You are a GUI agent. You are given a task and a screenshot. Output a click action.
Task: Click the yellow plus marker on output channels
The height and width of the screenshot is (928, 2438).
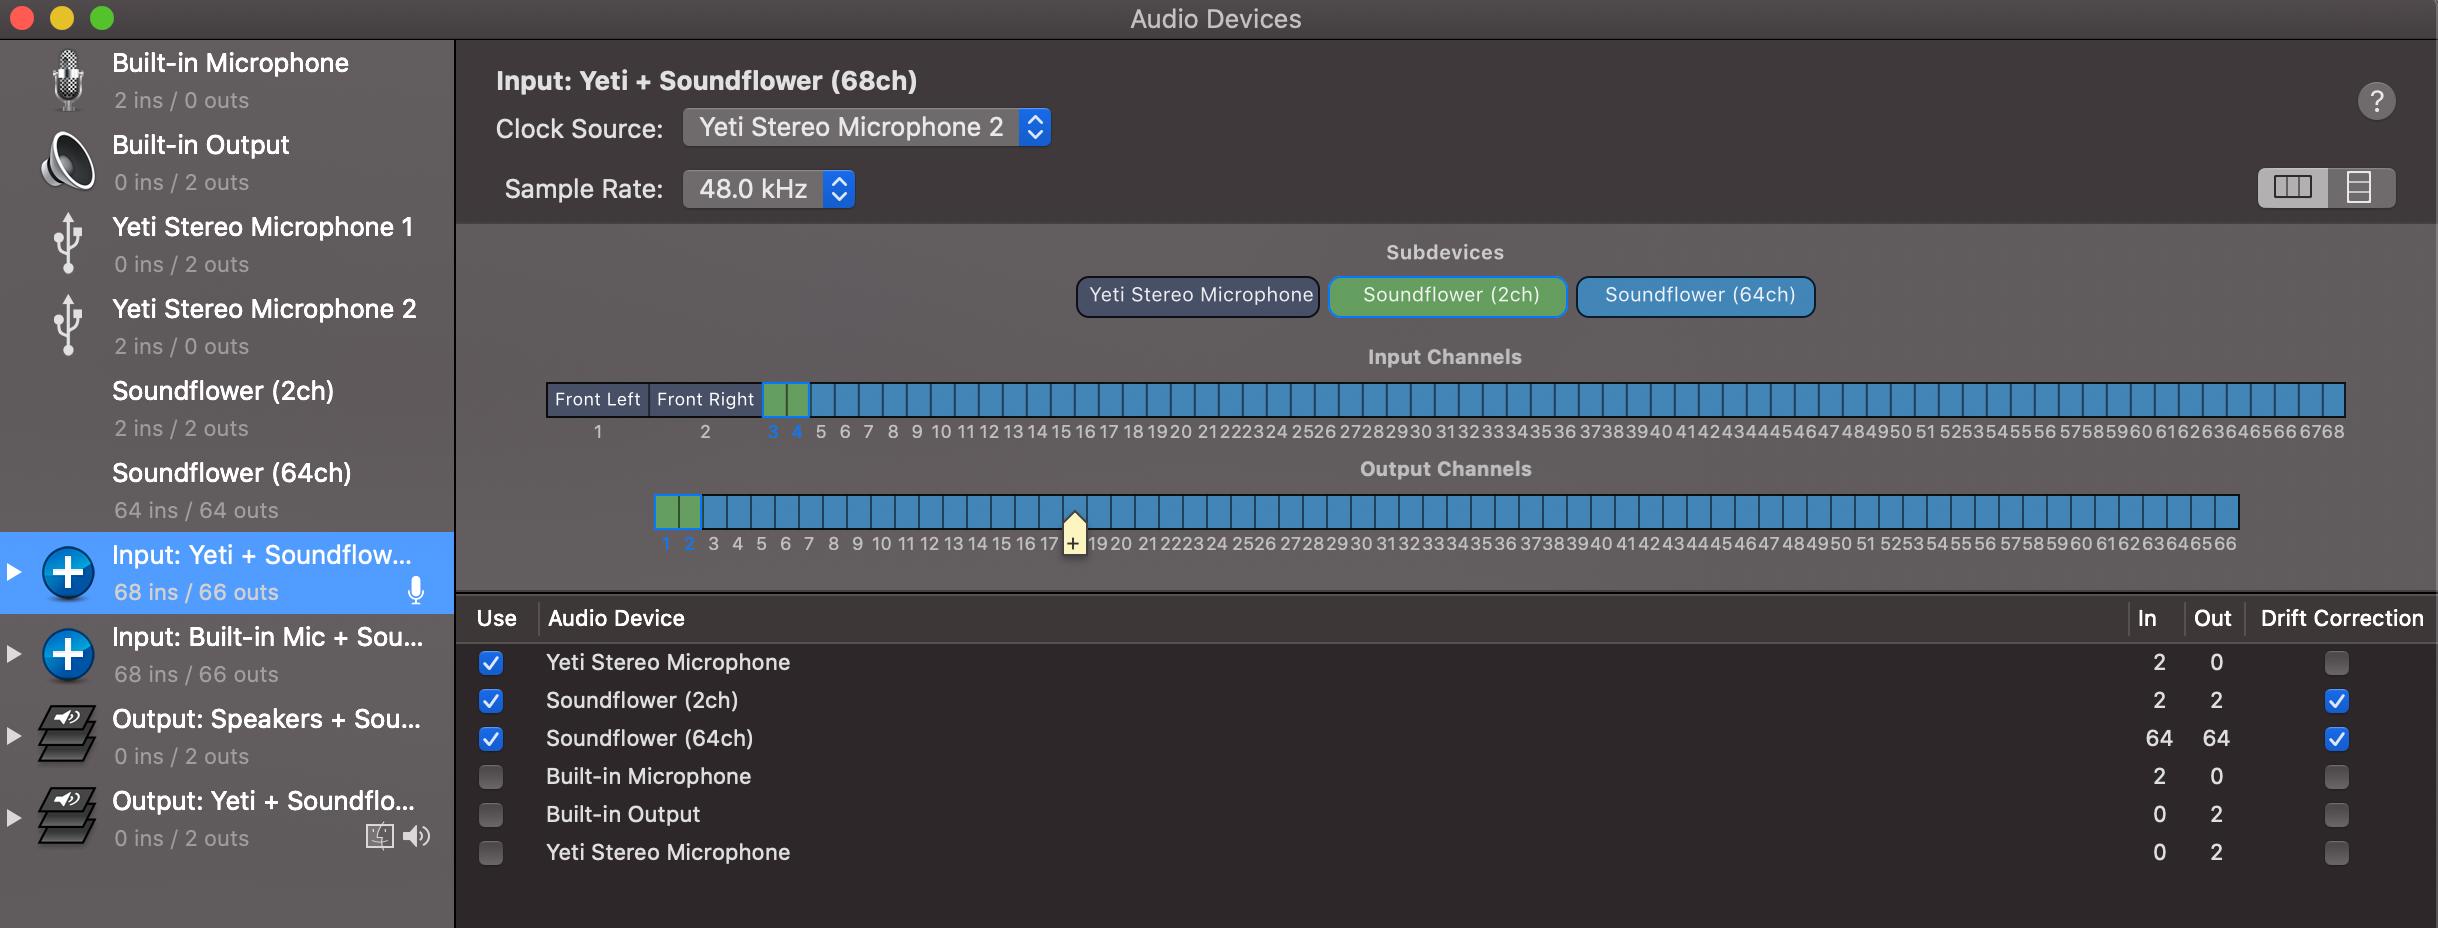pos(1074,534)
